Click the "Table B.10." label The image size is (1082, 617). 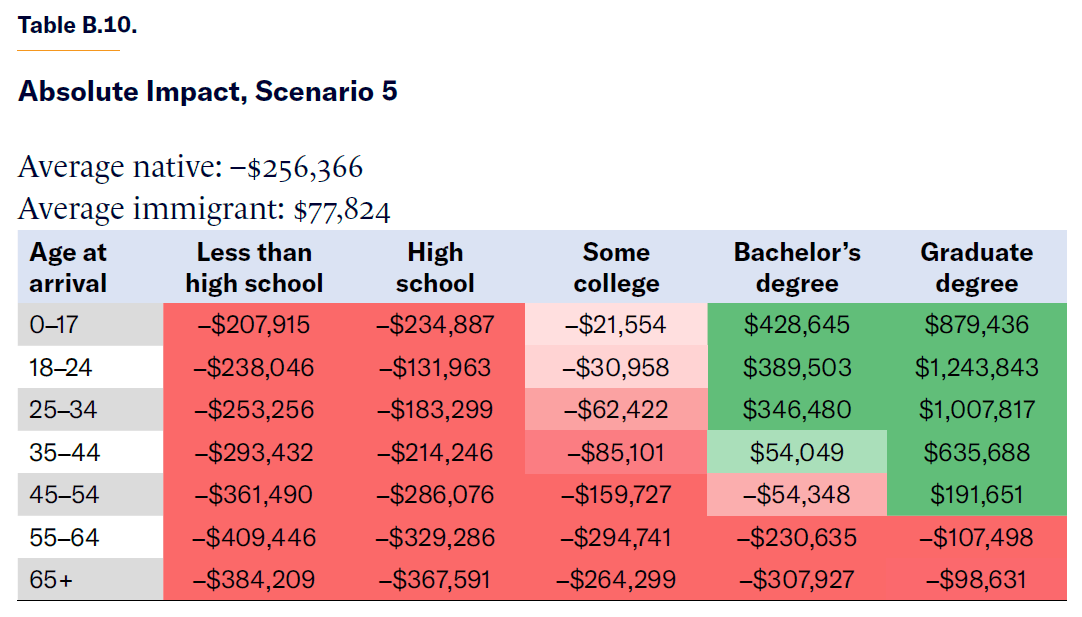tap(77, 25)
